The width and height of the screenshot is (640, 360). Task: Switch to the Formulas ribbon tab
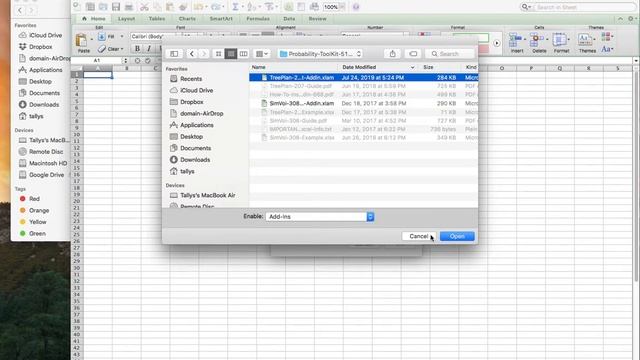pos(258,19)
